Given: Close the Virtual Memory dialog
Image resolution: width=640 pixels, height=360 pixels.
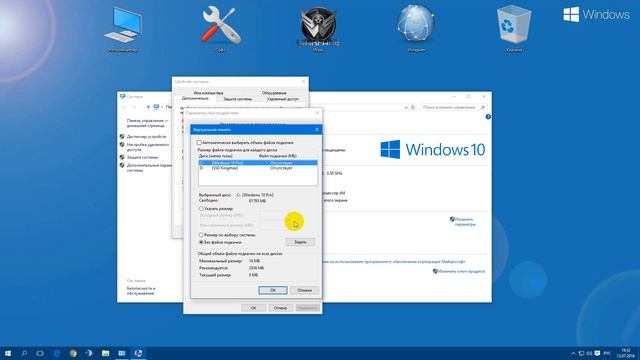Looking at the screenshot, I should click(317, 130).
